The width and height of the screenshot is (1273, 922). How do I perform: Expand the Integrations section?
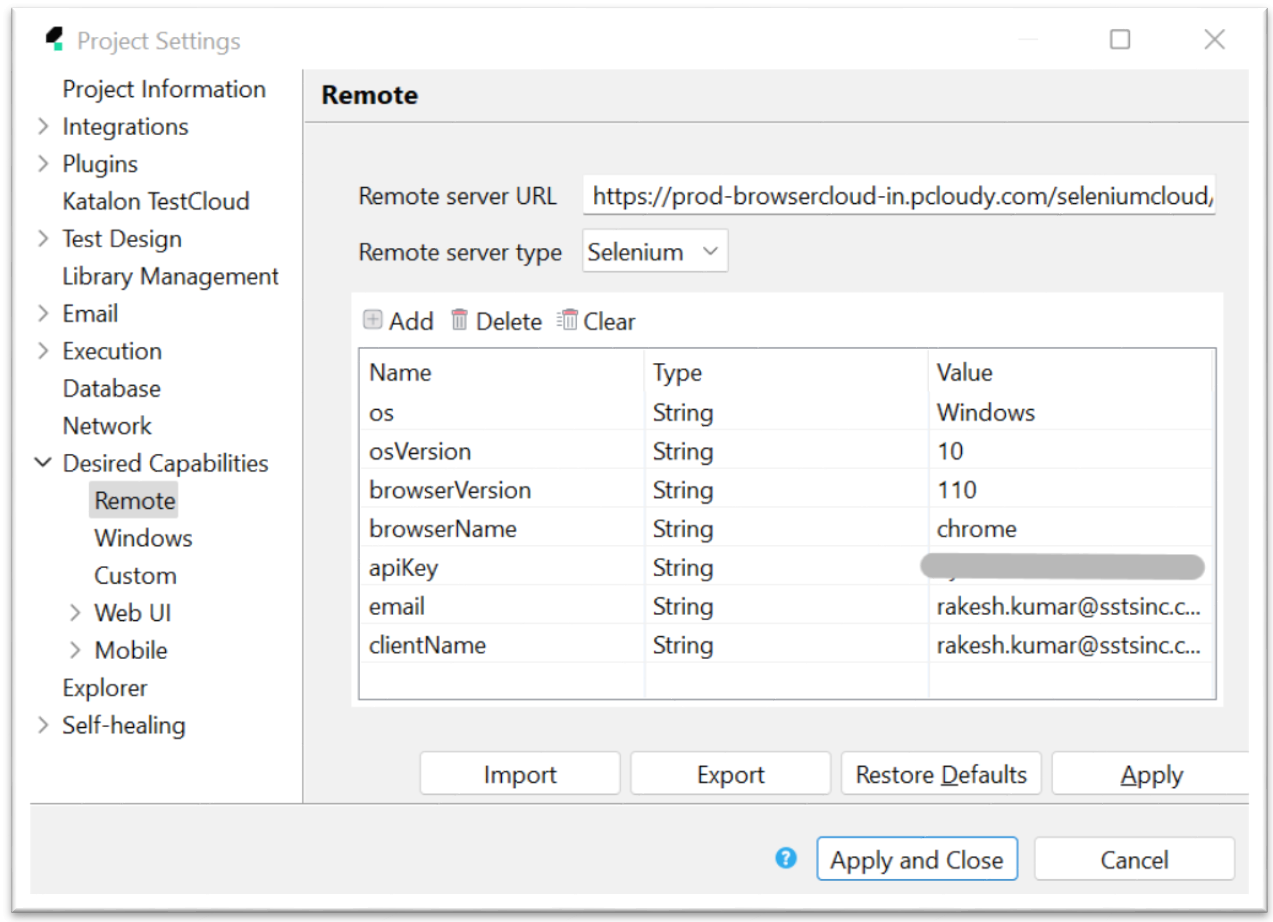pyautogui.click(x=43, y=126)
